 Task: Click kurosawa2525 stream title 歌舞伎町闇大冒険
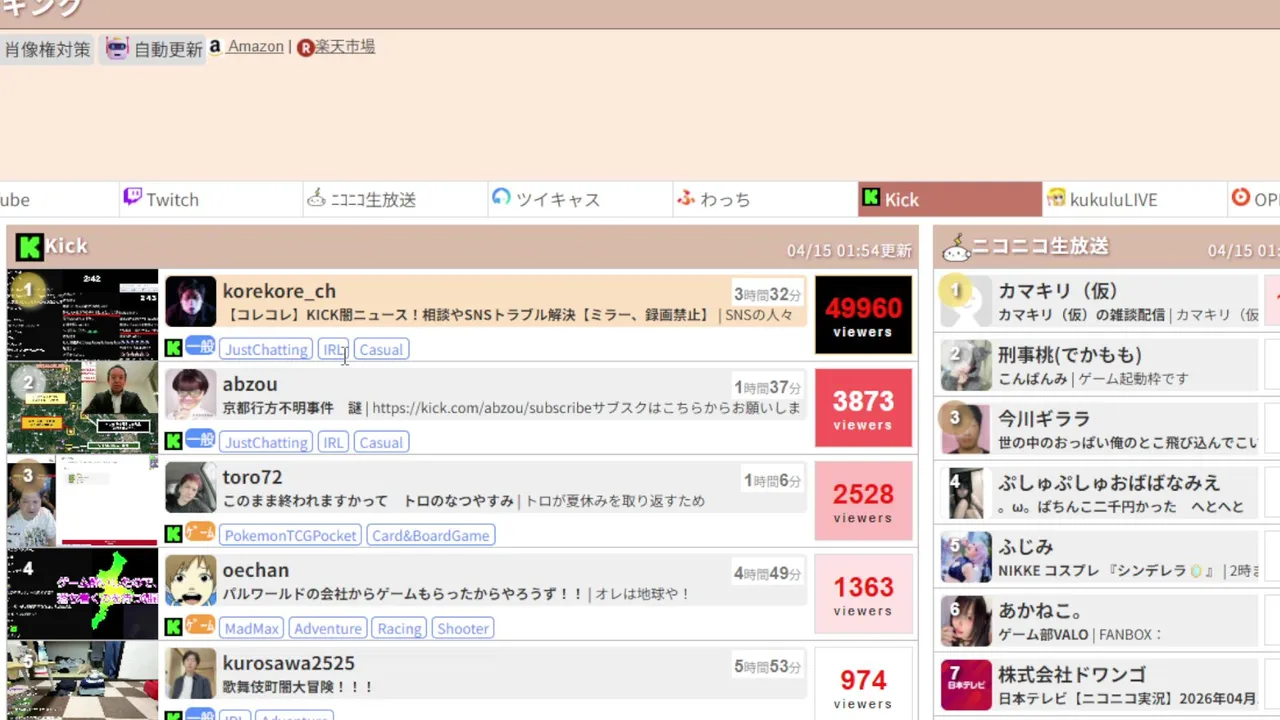(298, 688)
